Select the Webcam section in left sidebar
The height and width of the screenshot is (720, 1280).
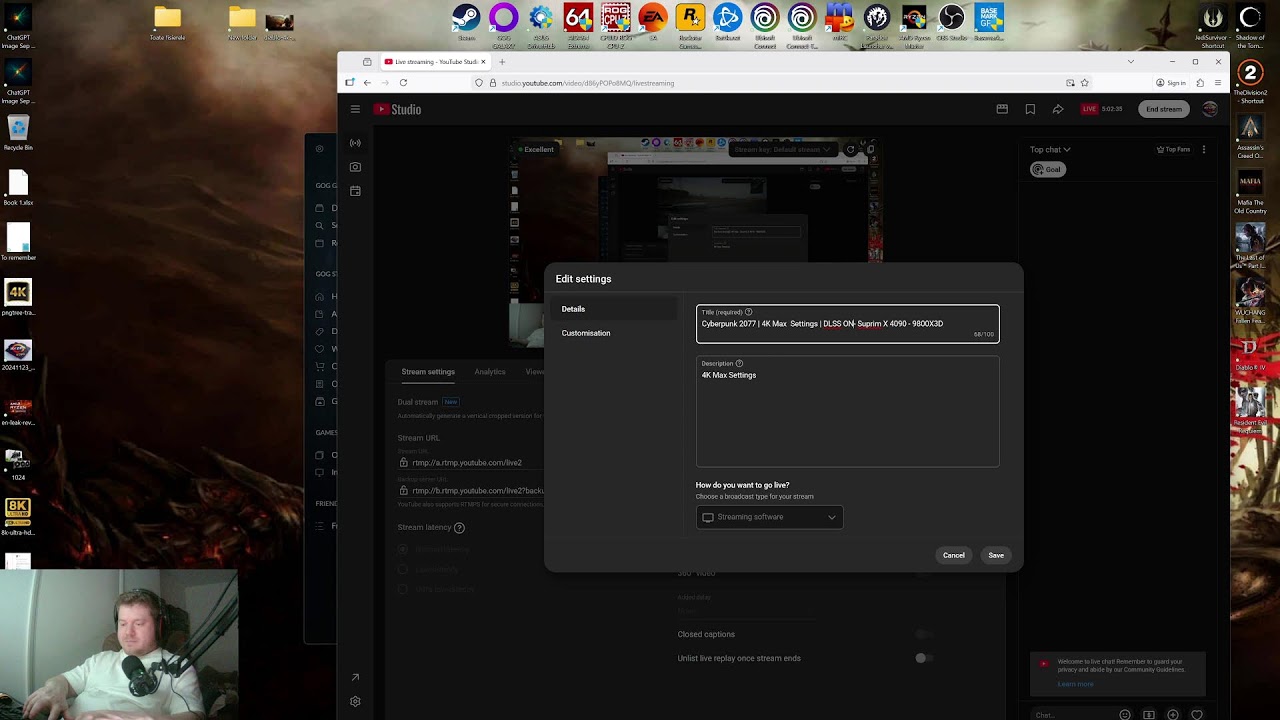click(355, 167)
